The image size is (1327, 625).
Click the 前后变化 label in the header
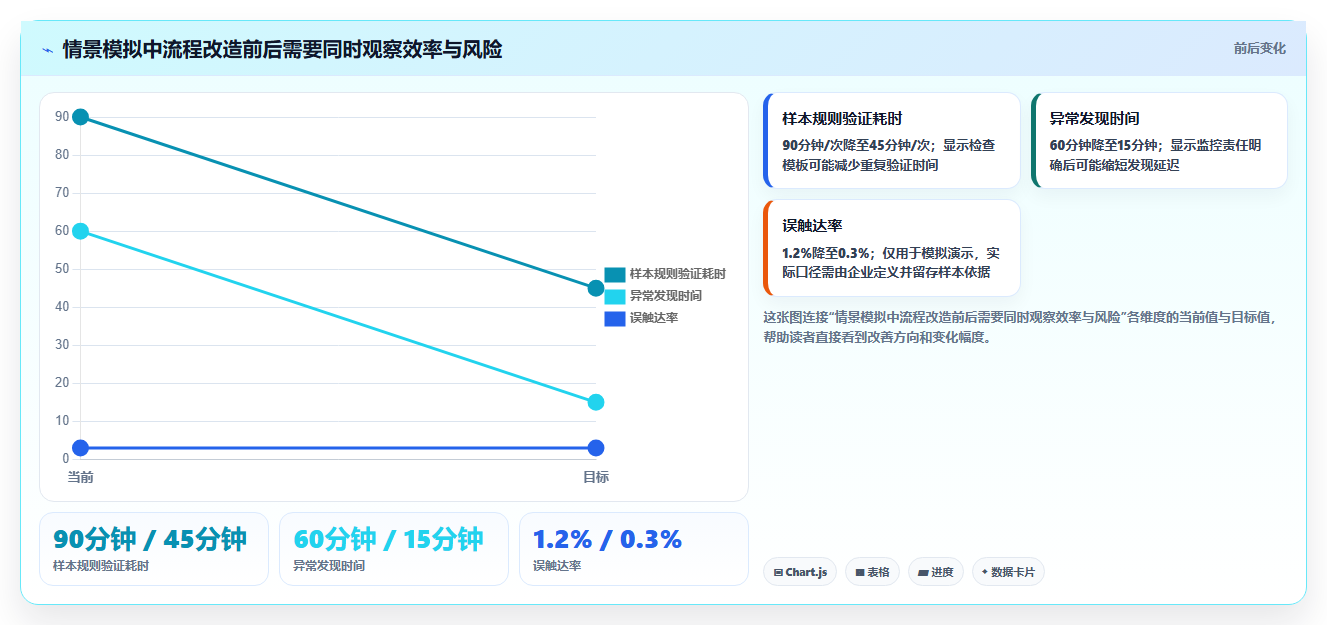[1259, 48]
